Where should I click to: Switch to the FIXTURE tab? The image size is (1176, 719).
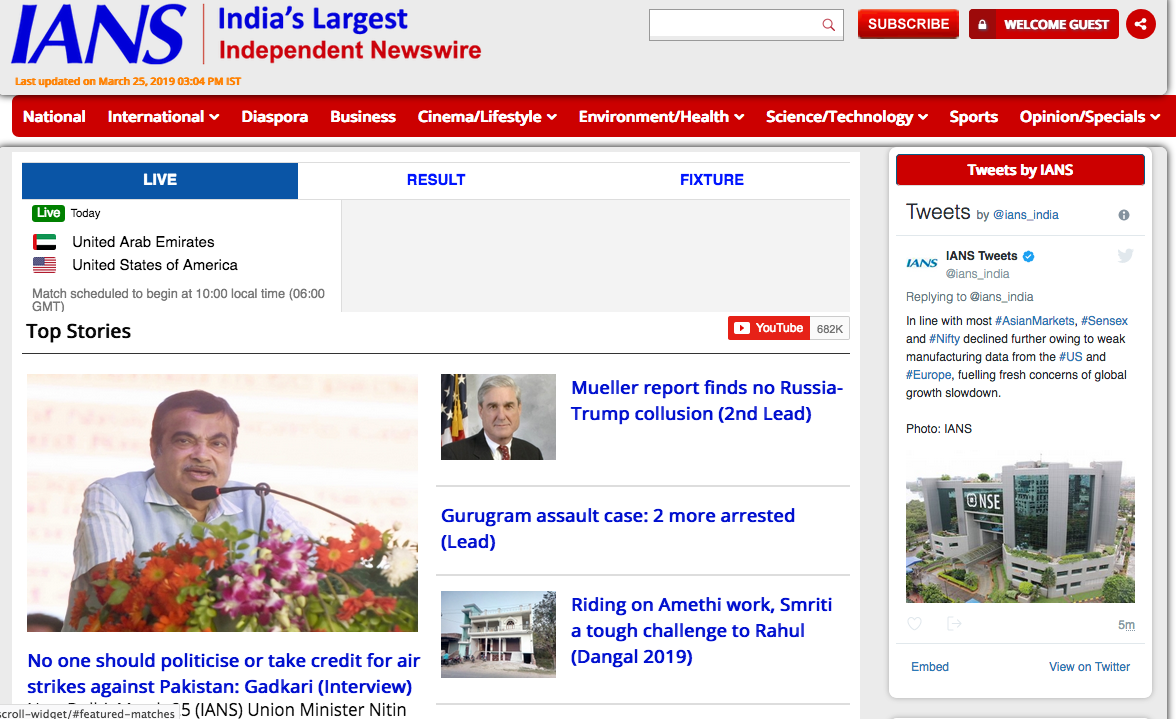tap(712, 180)
